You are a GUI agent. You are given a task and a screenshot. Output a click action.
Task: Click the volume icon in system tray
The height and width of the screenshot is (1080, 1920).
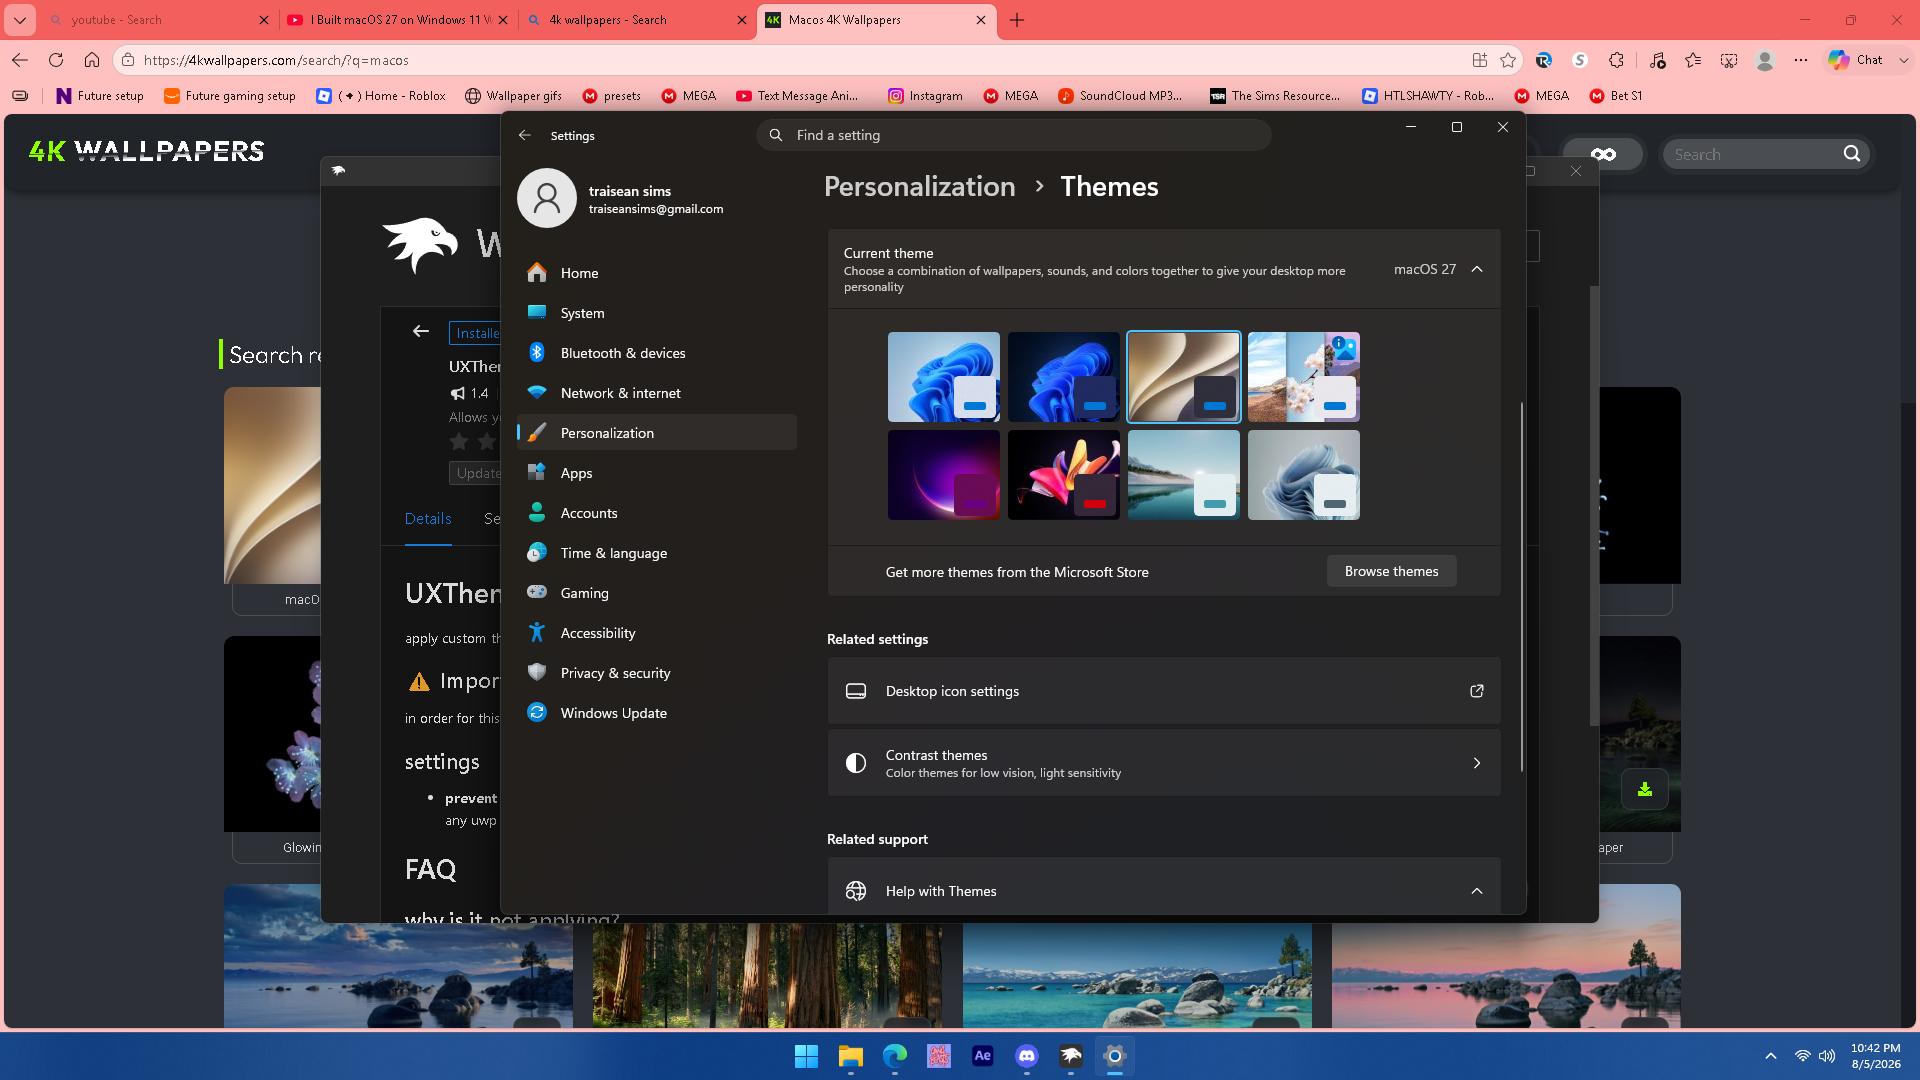point(1827,1056)
